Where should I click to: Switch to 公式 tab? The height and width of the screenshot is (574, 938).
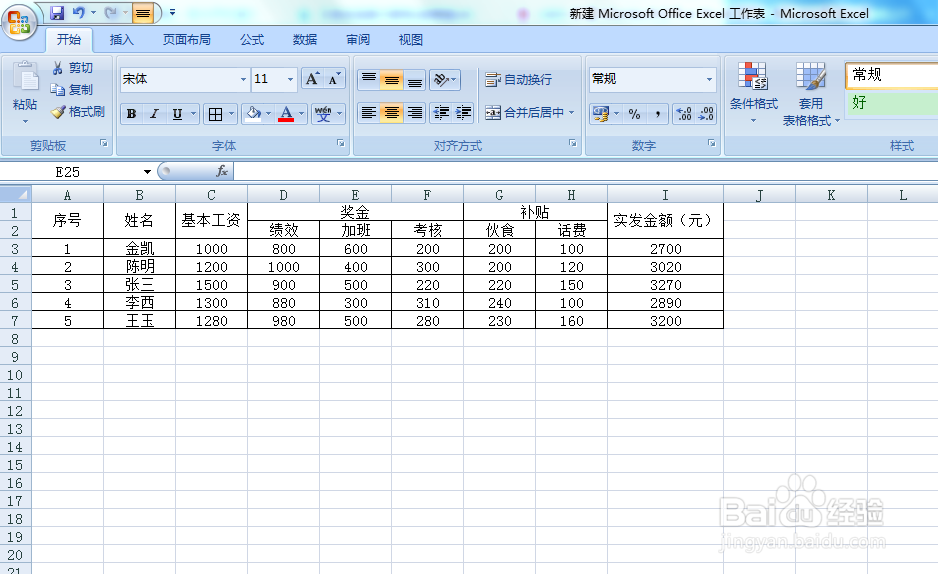coord(252,39)
